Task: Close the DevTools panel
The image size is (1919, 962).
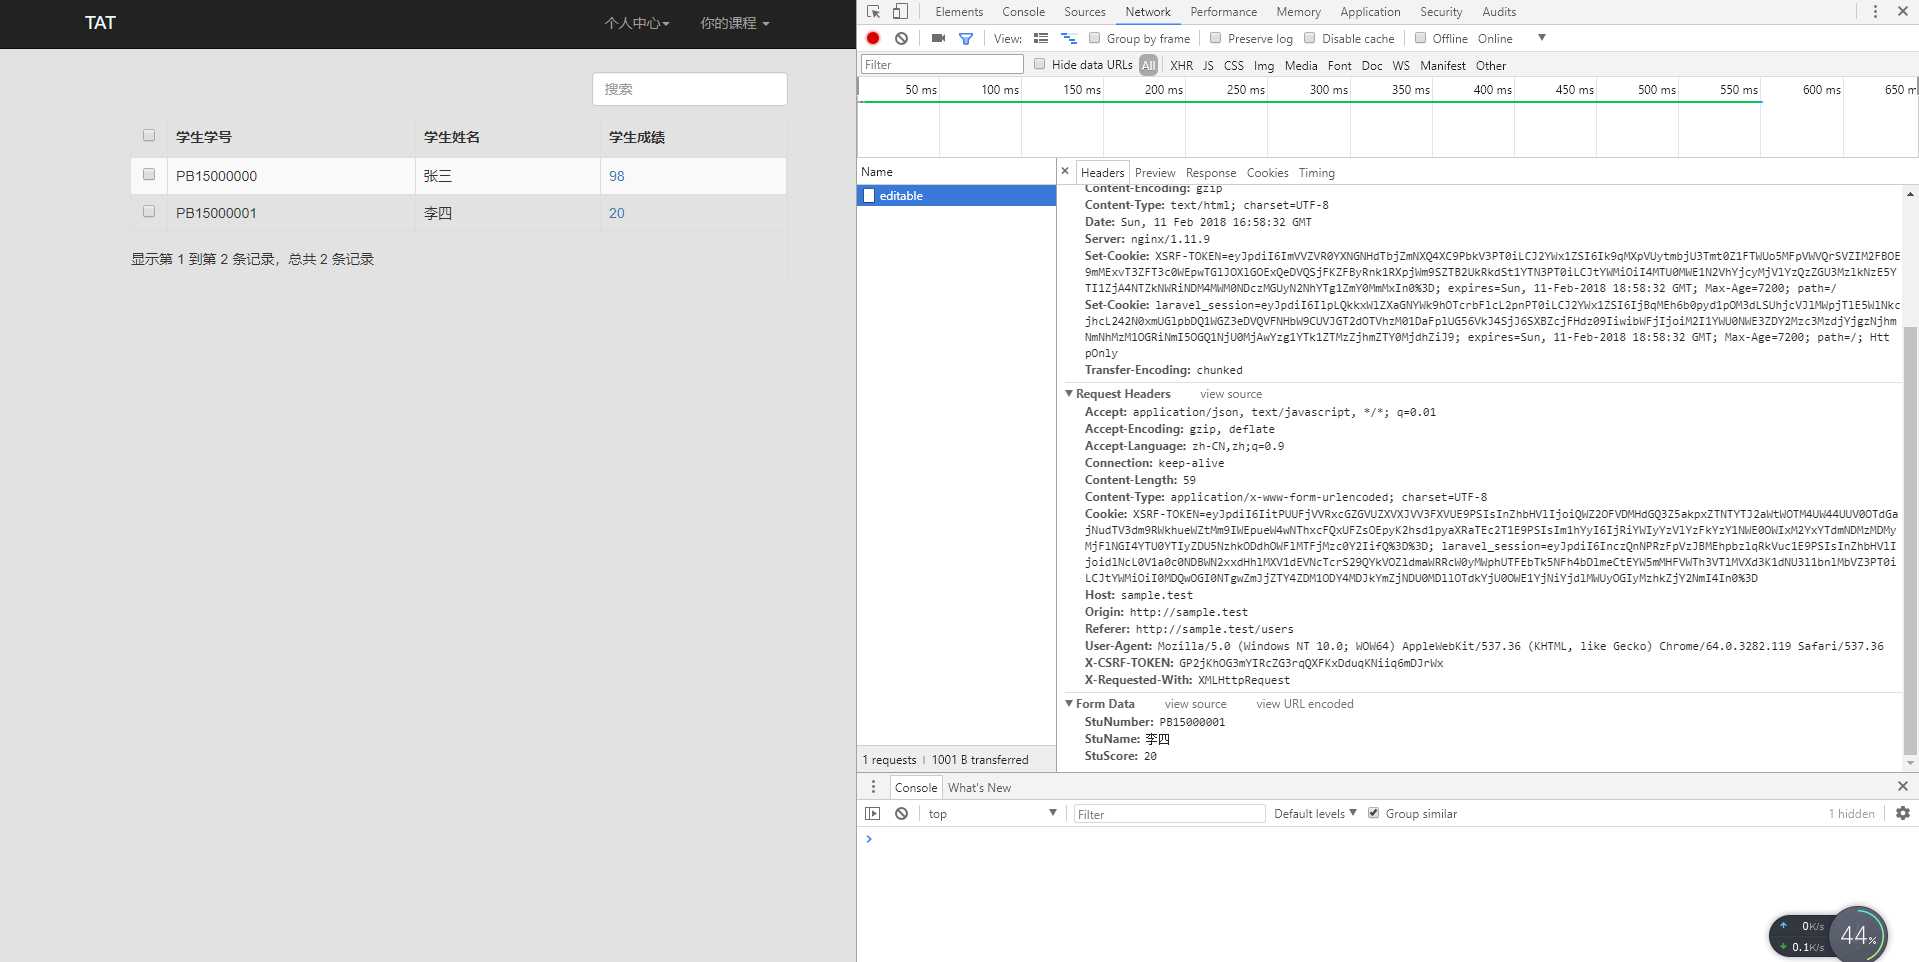Action: (x=1903, y=12)
